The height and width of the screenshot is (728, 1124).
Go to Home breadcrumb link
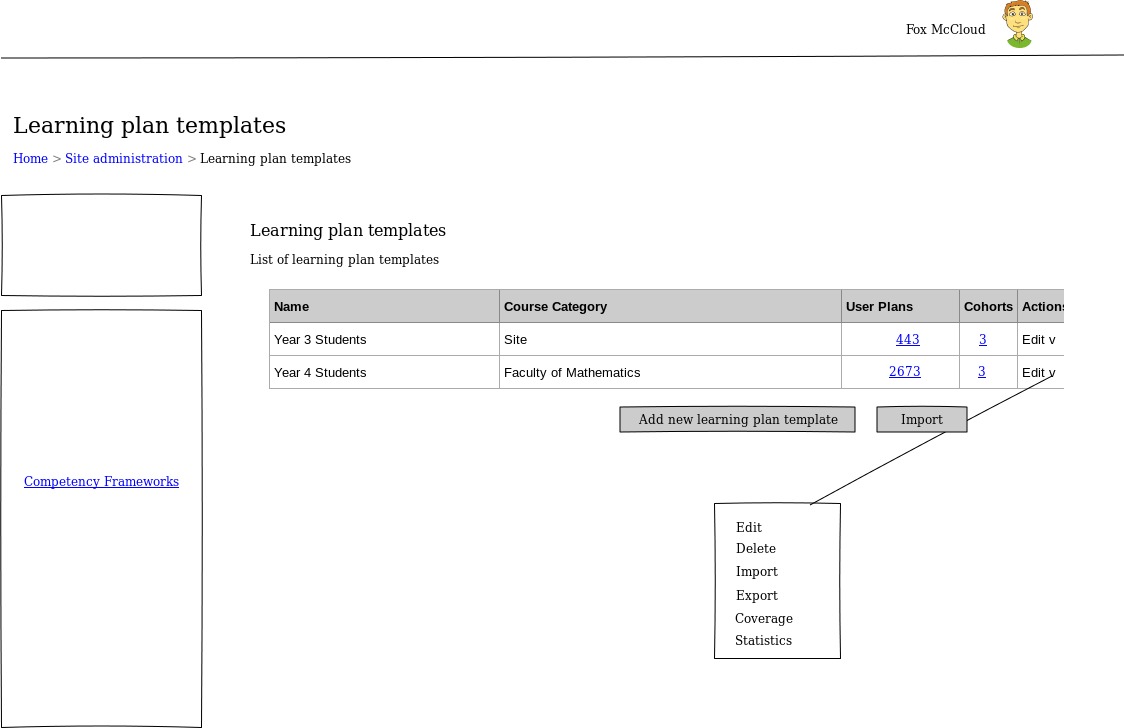click(x=30, y=159)
